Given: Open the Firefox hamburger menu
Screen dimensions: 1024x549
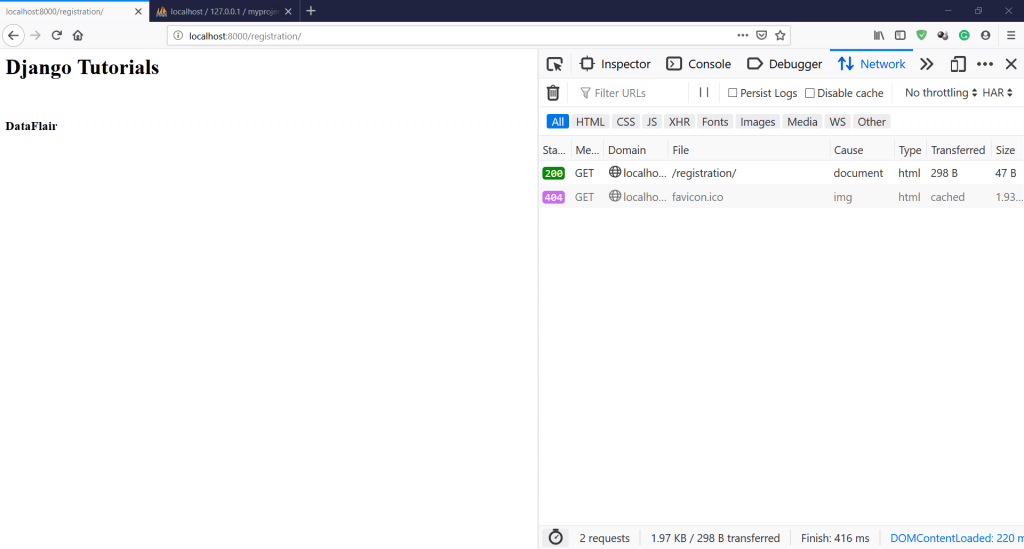Looking at the screenshot, I should pyautogui.click(x=1011, y=35).
